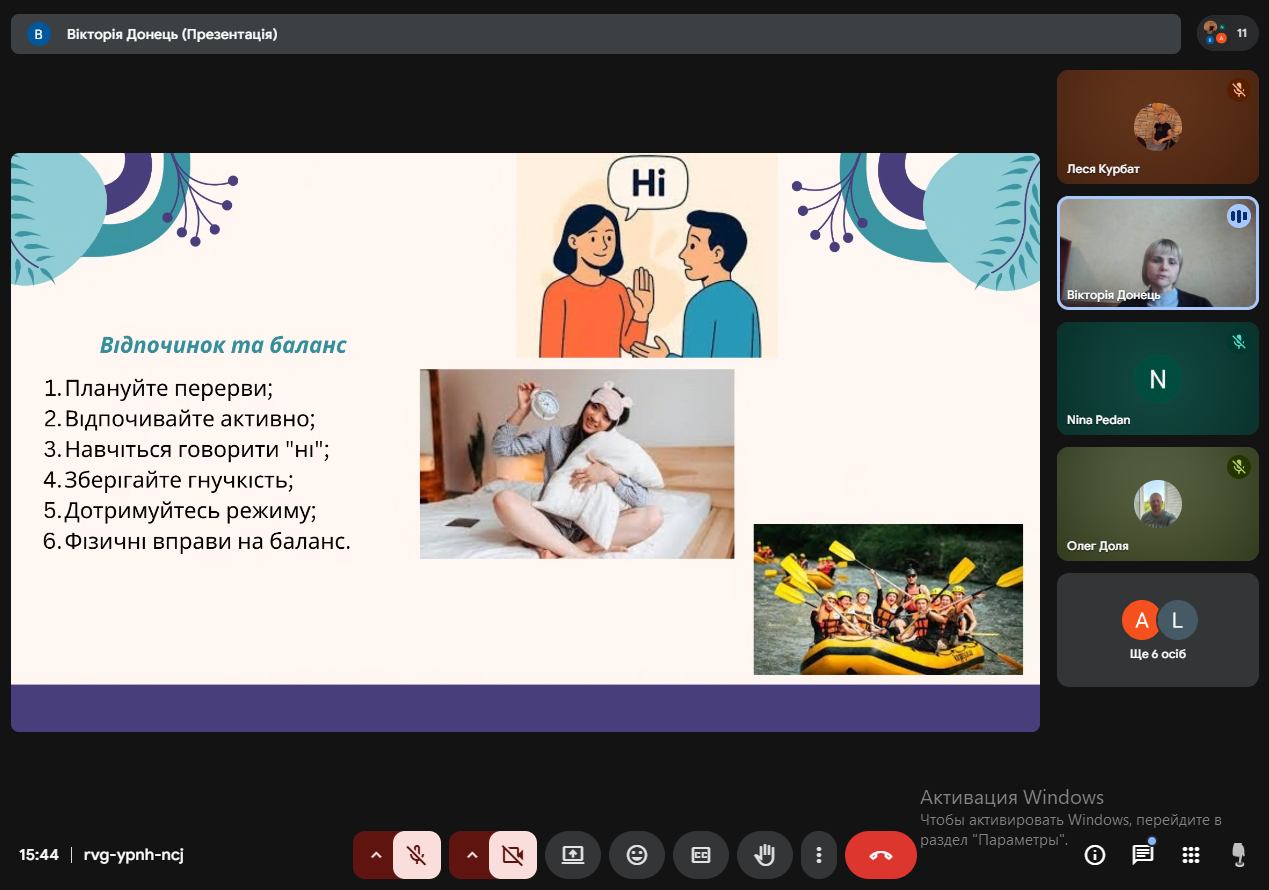Screen dimensions: 1269x890
Task: Open the activities grid icon
Action: tap(1190, 855)
